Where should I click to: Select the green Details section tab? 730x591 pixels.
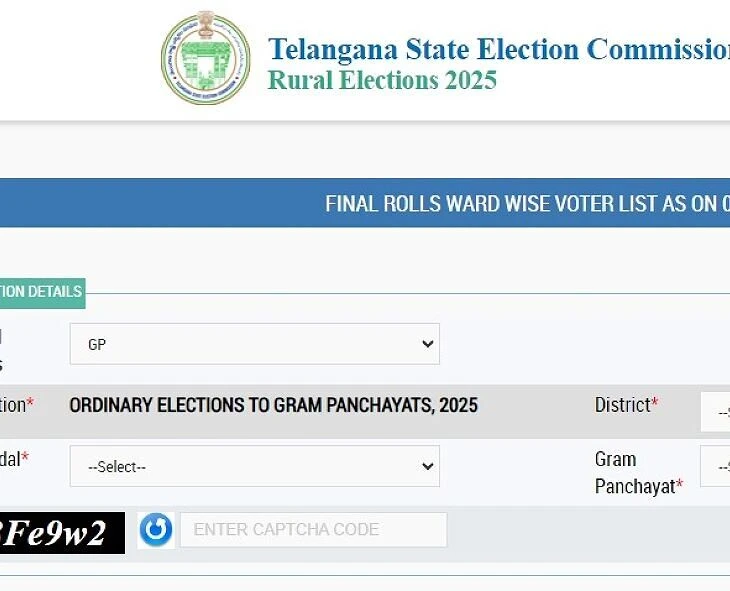coord(41,292)
